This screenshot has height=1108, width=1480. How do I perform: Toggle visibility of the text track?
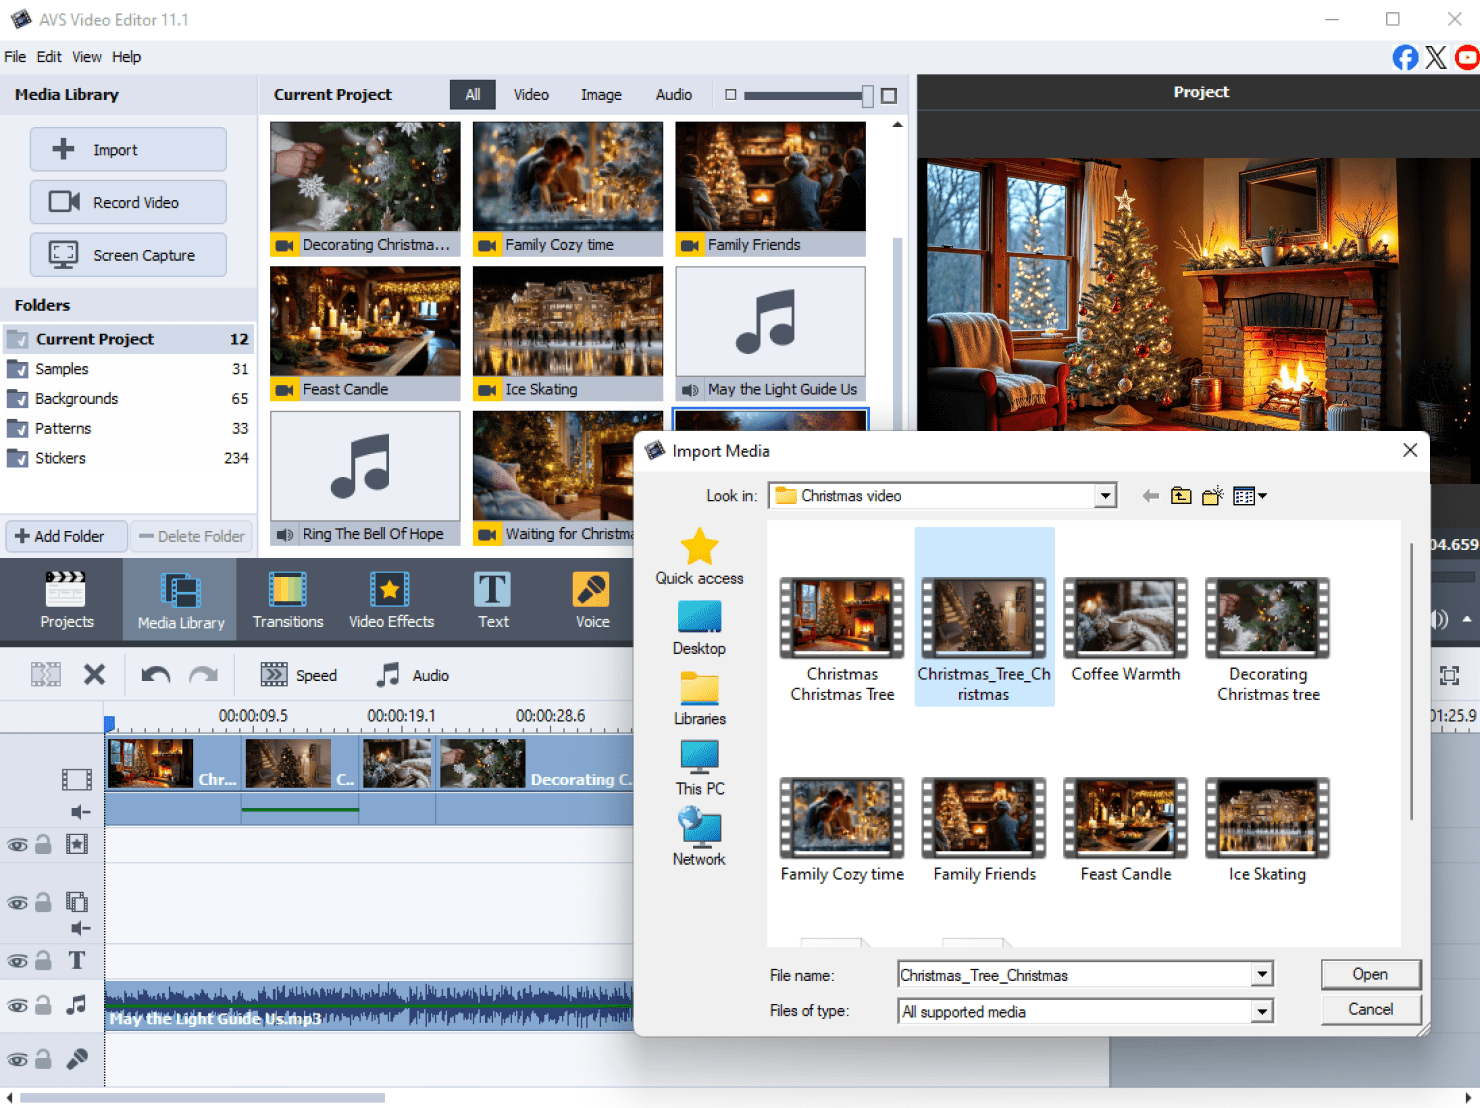coord(17,962)
